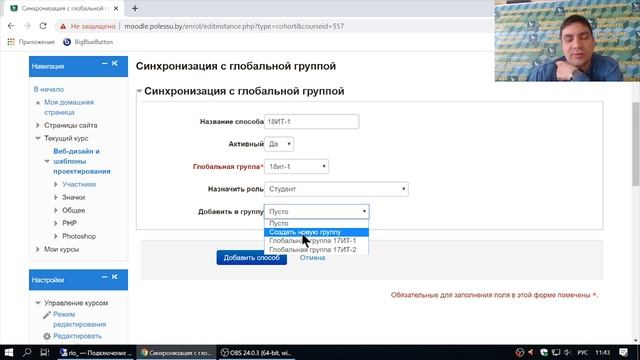Open Веб-дизайн и шаблоны проектирования course link
The image size is (640, 360).
pos(82,161)
